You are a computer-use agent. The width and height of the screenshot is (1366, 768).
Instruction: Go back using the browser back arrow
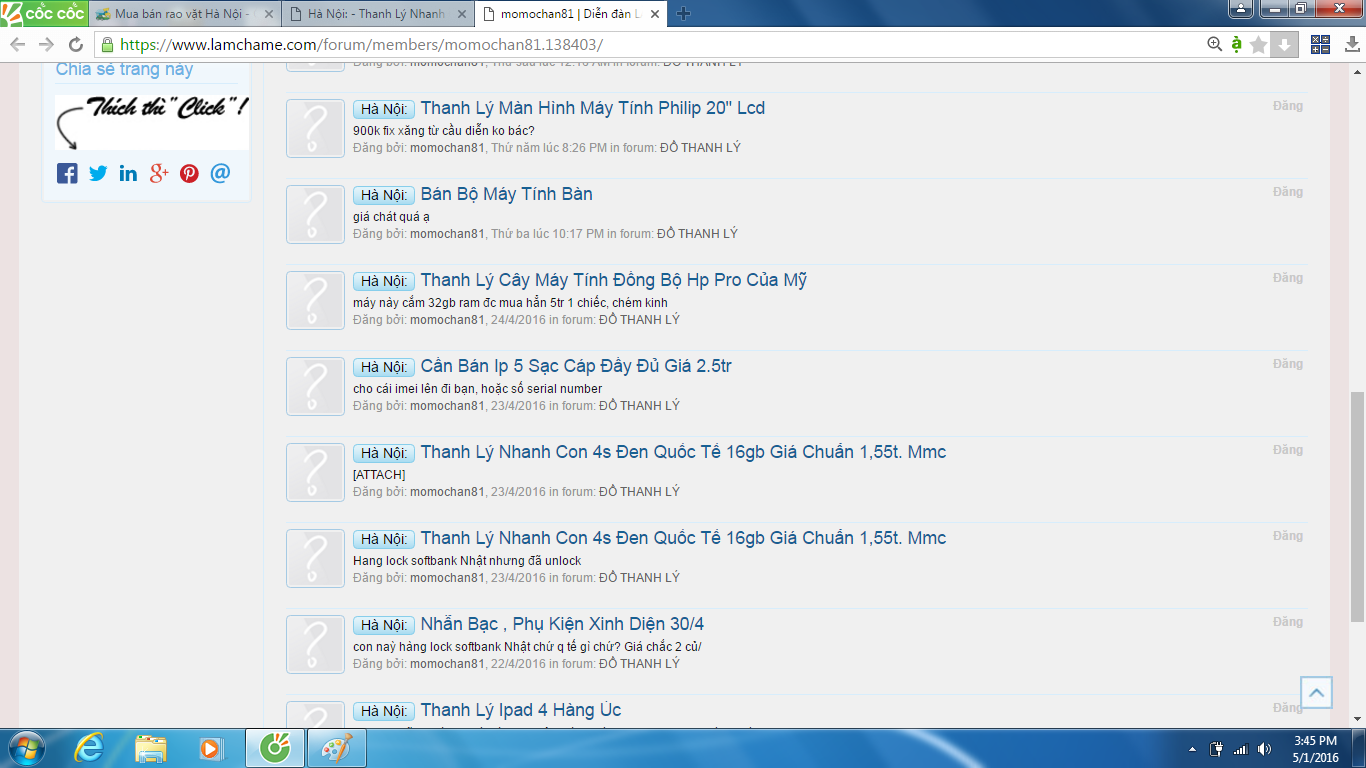coord(17,44)
